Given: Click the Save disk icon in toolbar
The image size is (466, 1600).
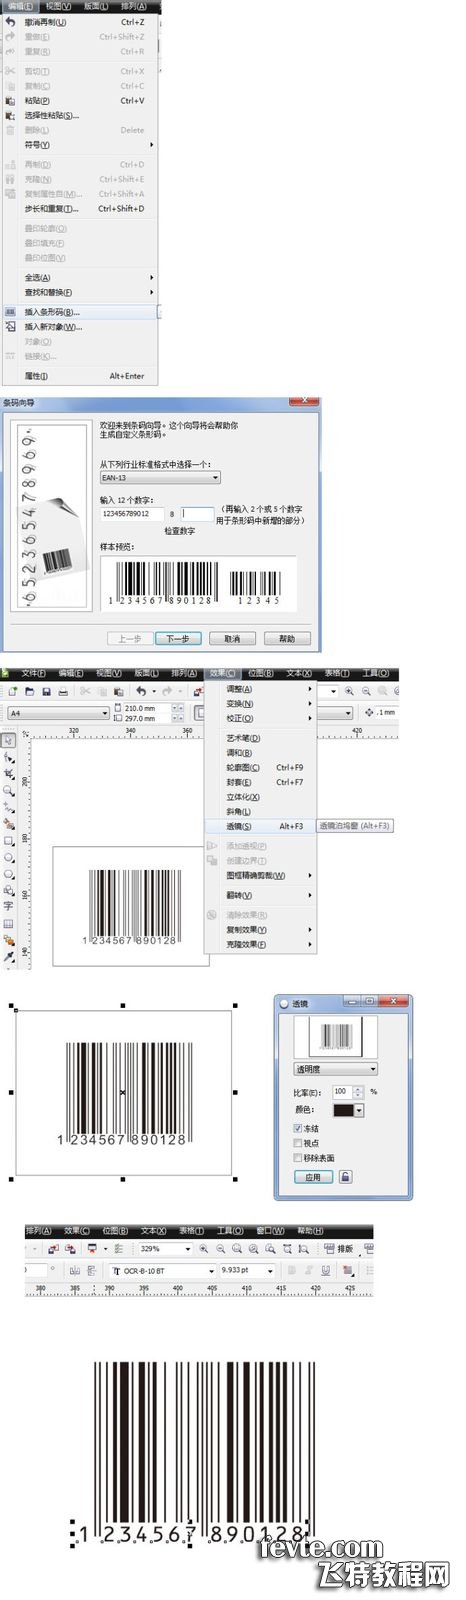Looking at the screenshot, I should pyautogui.click(x=47, y=691).
